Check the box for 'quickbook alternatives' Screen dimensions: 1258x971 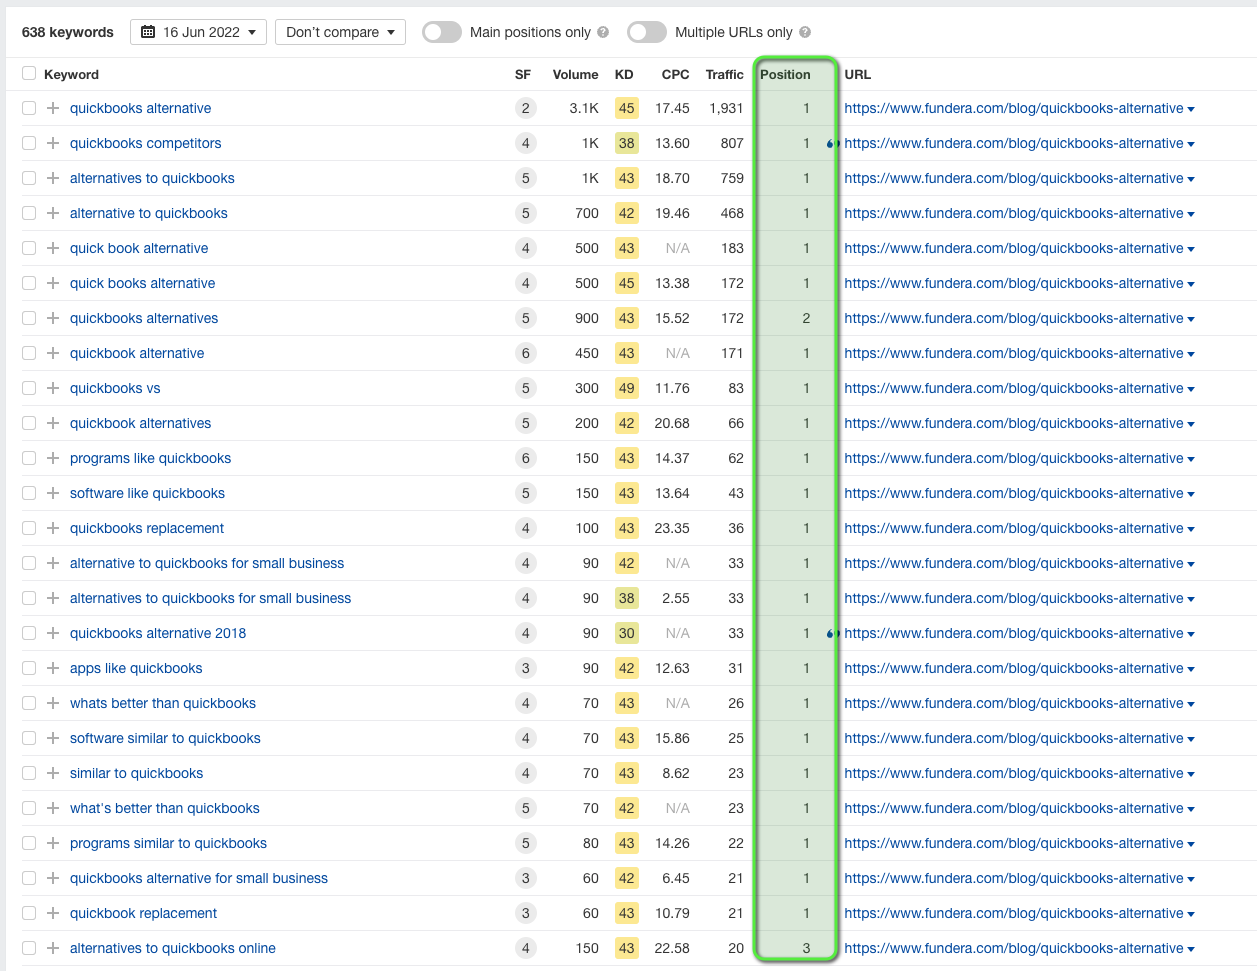click(x=29, y=423)
